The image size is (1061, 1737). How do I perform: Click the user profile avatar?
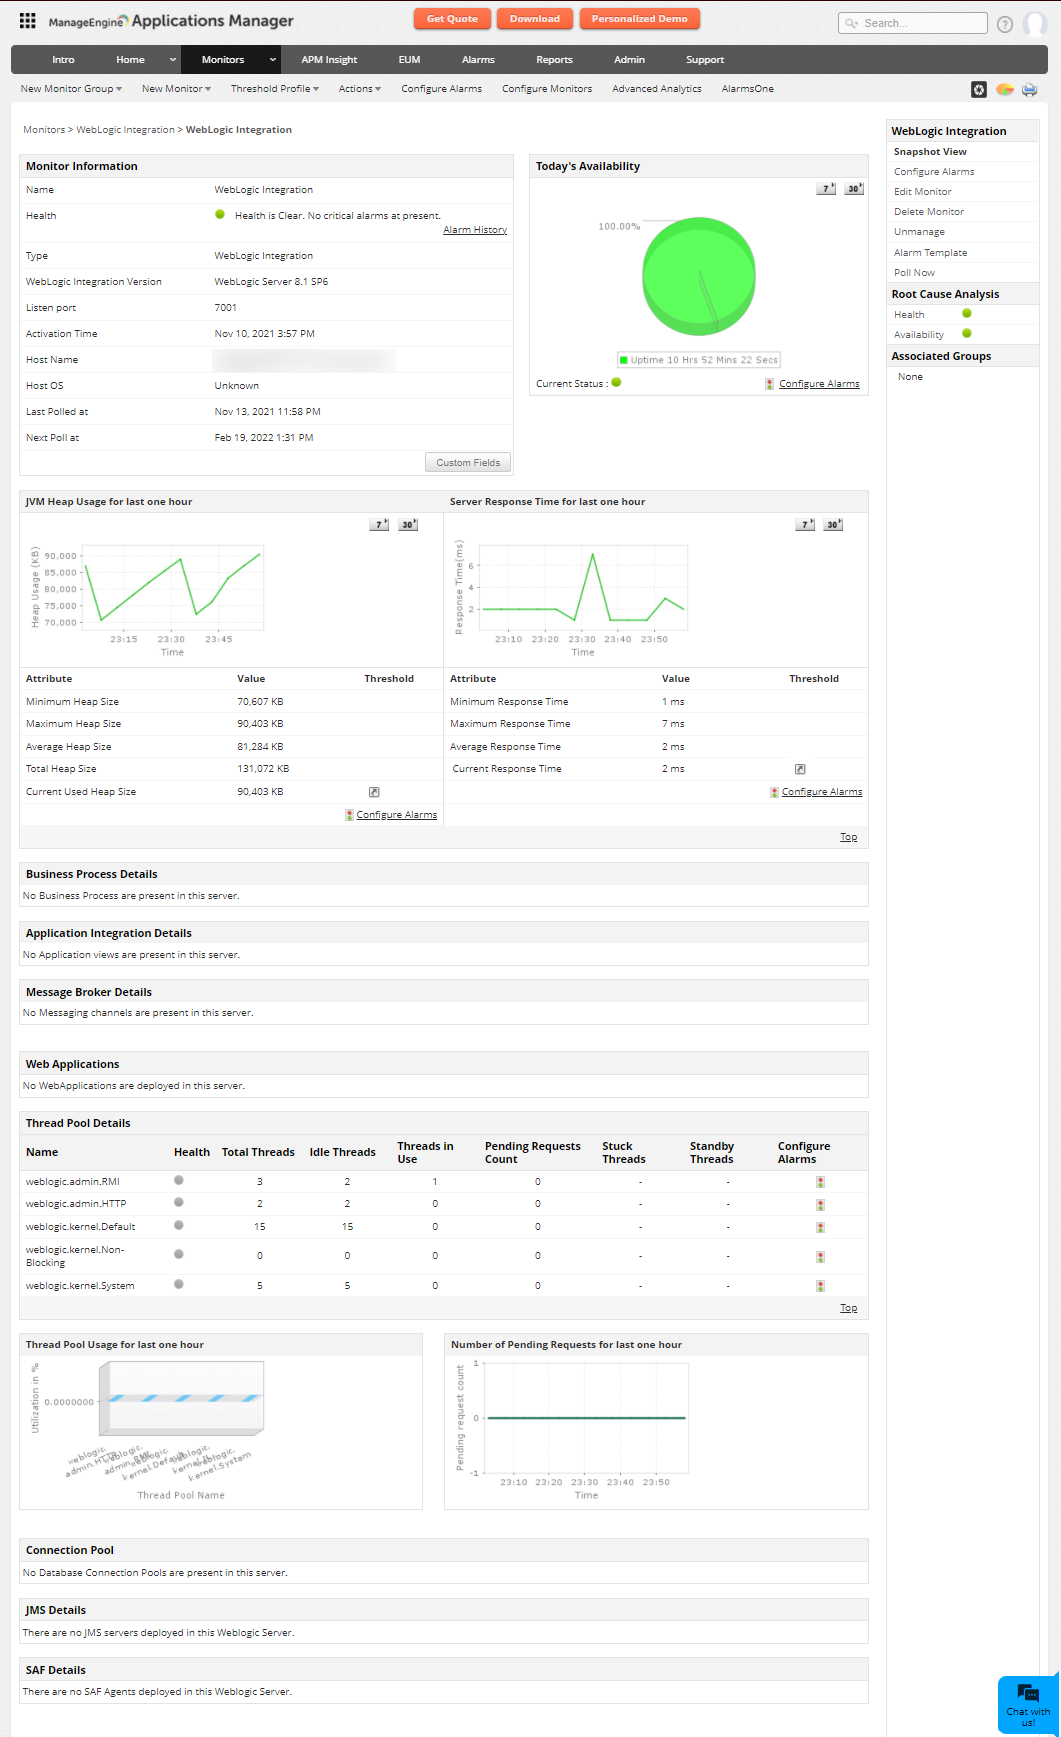point(1035,24)
